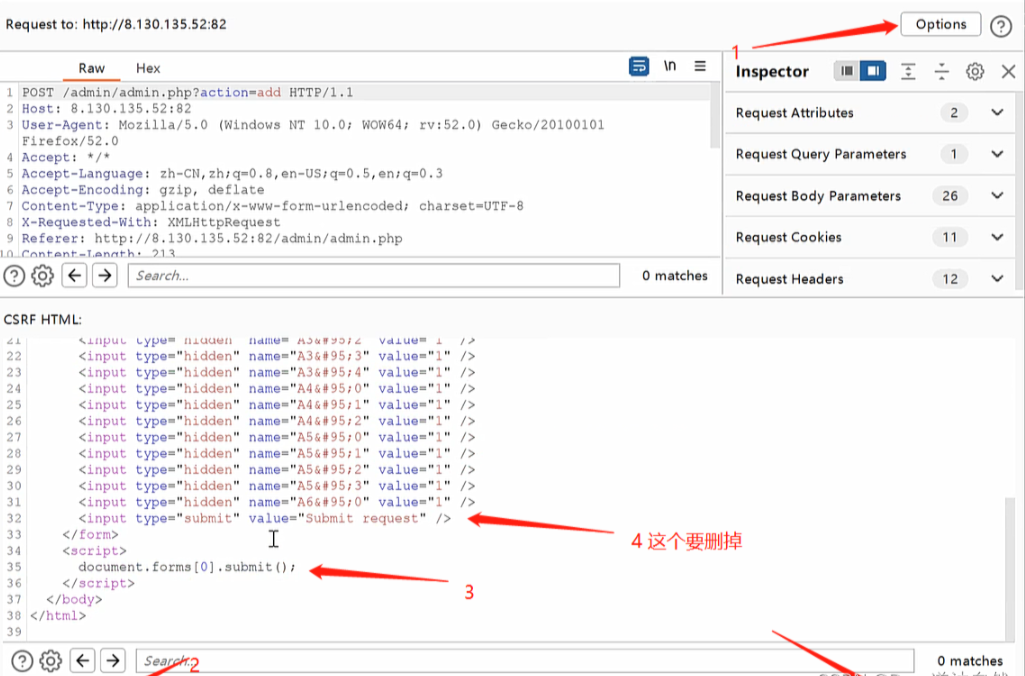
Task: Click the Content-Type header line
Action: [x=273, y=206]
